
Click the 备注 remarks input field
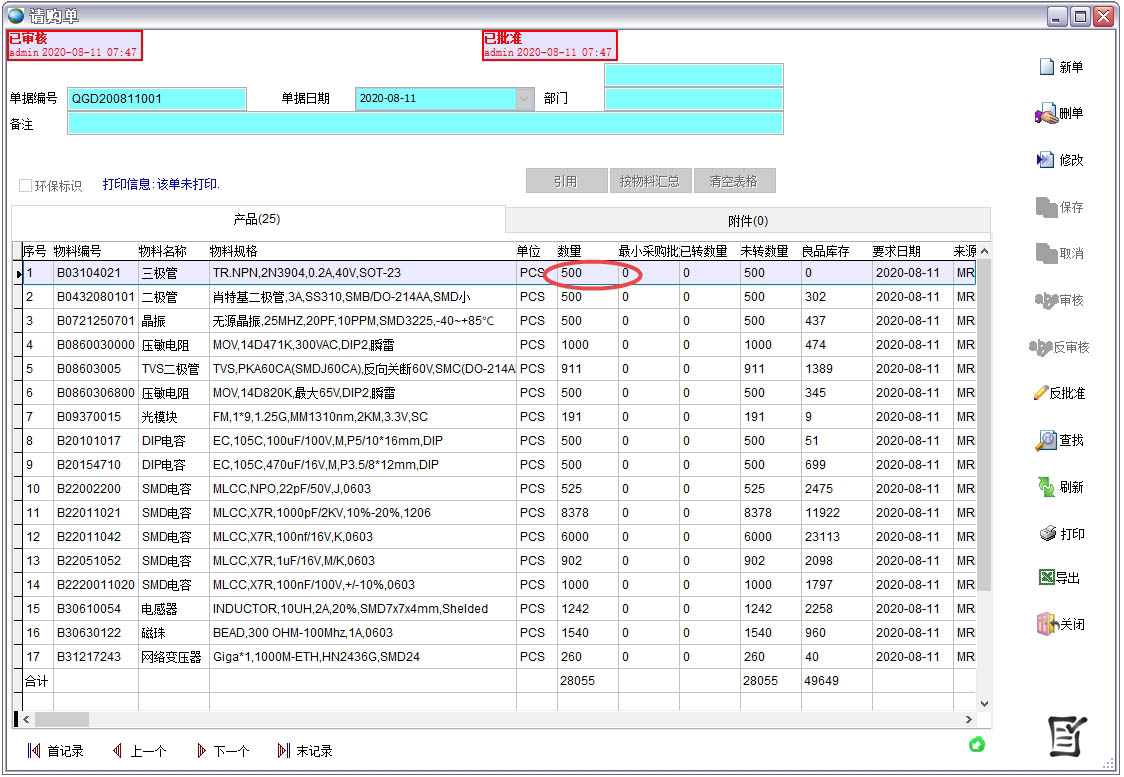(425, 123)
